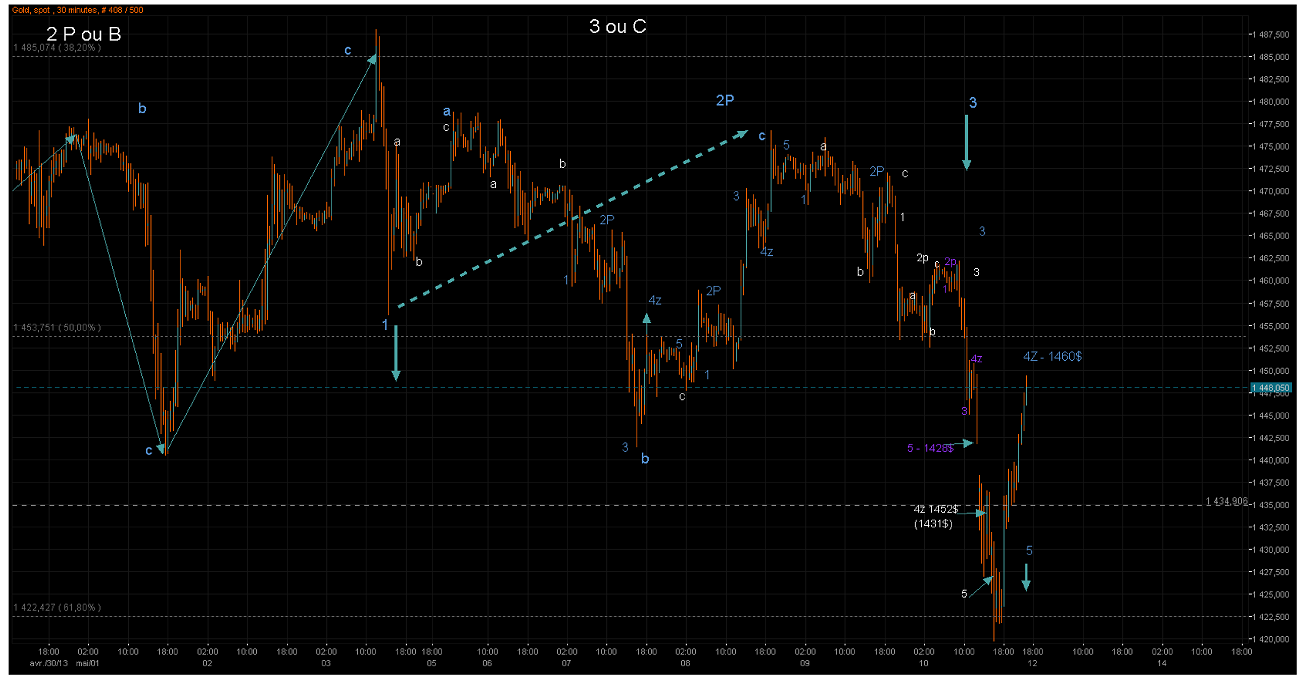Click the down arrow under the blue 5
The width and height of the screenshot is (1300, 677).
click(1026, 576)
